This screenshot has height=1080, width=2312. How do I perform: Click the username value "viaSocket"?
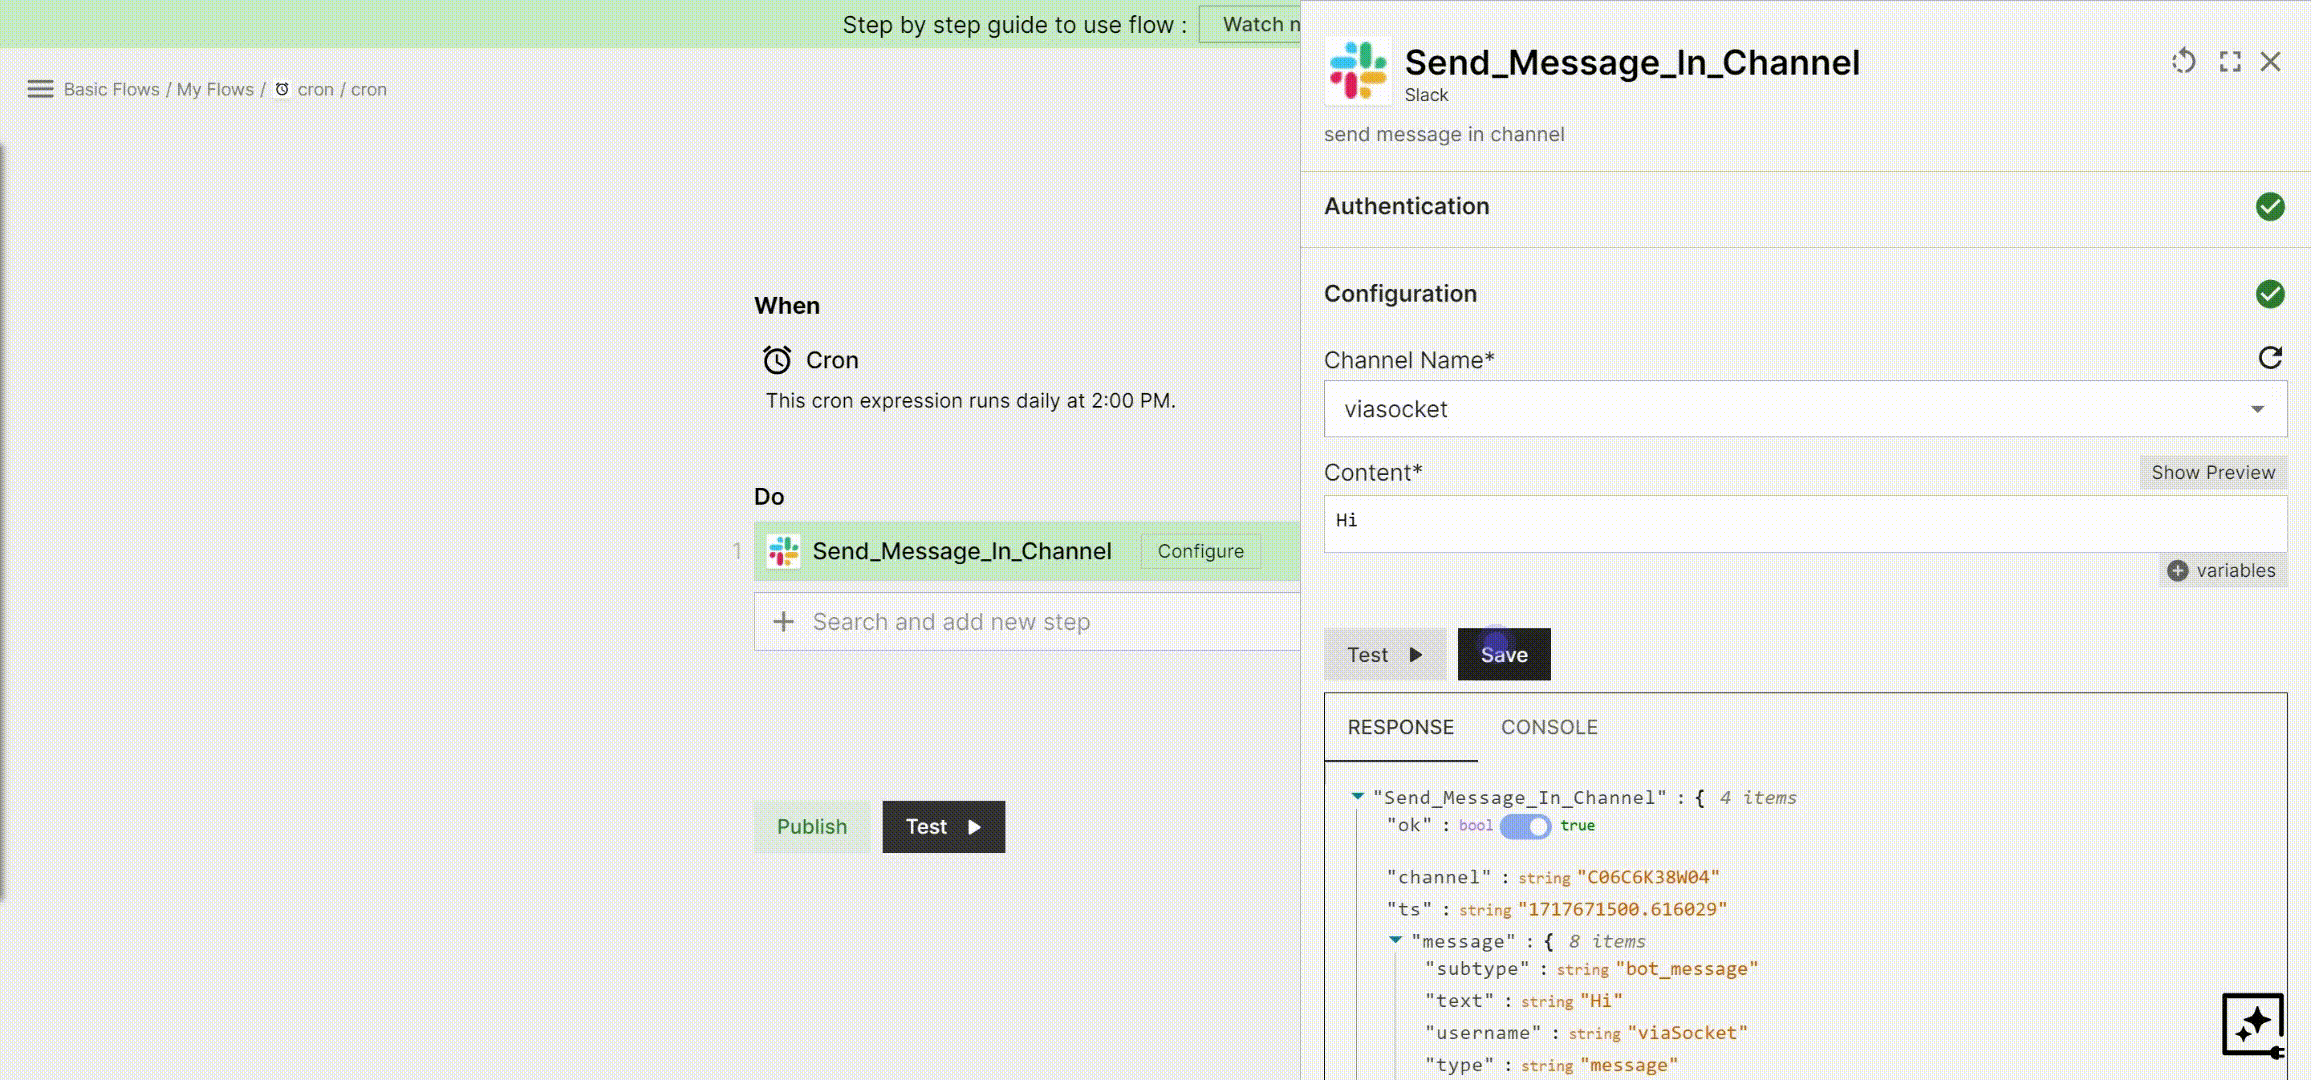point(1687,1032)
